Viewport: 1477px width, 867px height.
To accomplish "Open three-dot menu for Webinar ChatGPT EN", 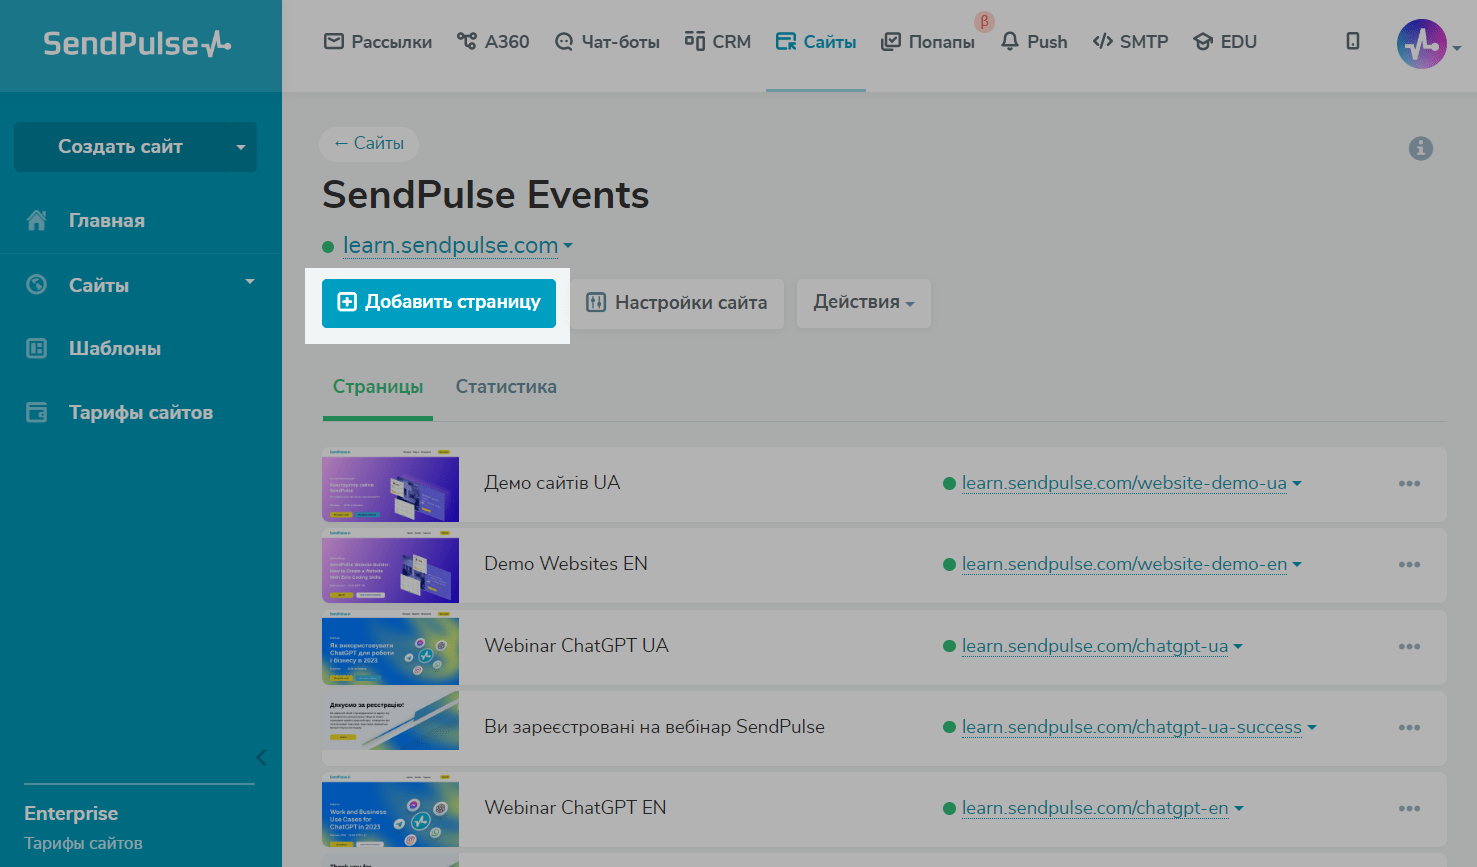I will click(x=1410, y=809).
